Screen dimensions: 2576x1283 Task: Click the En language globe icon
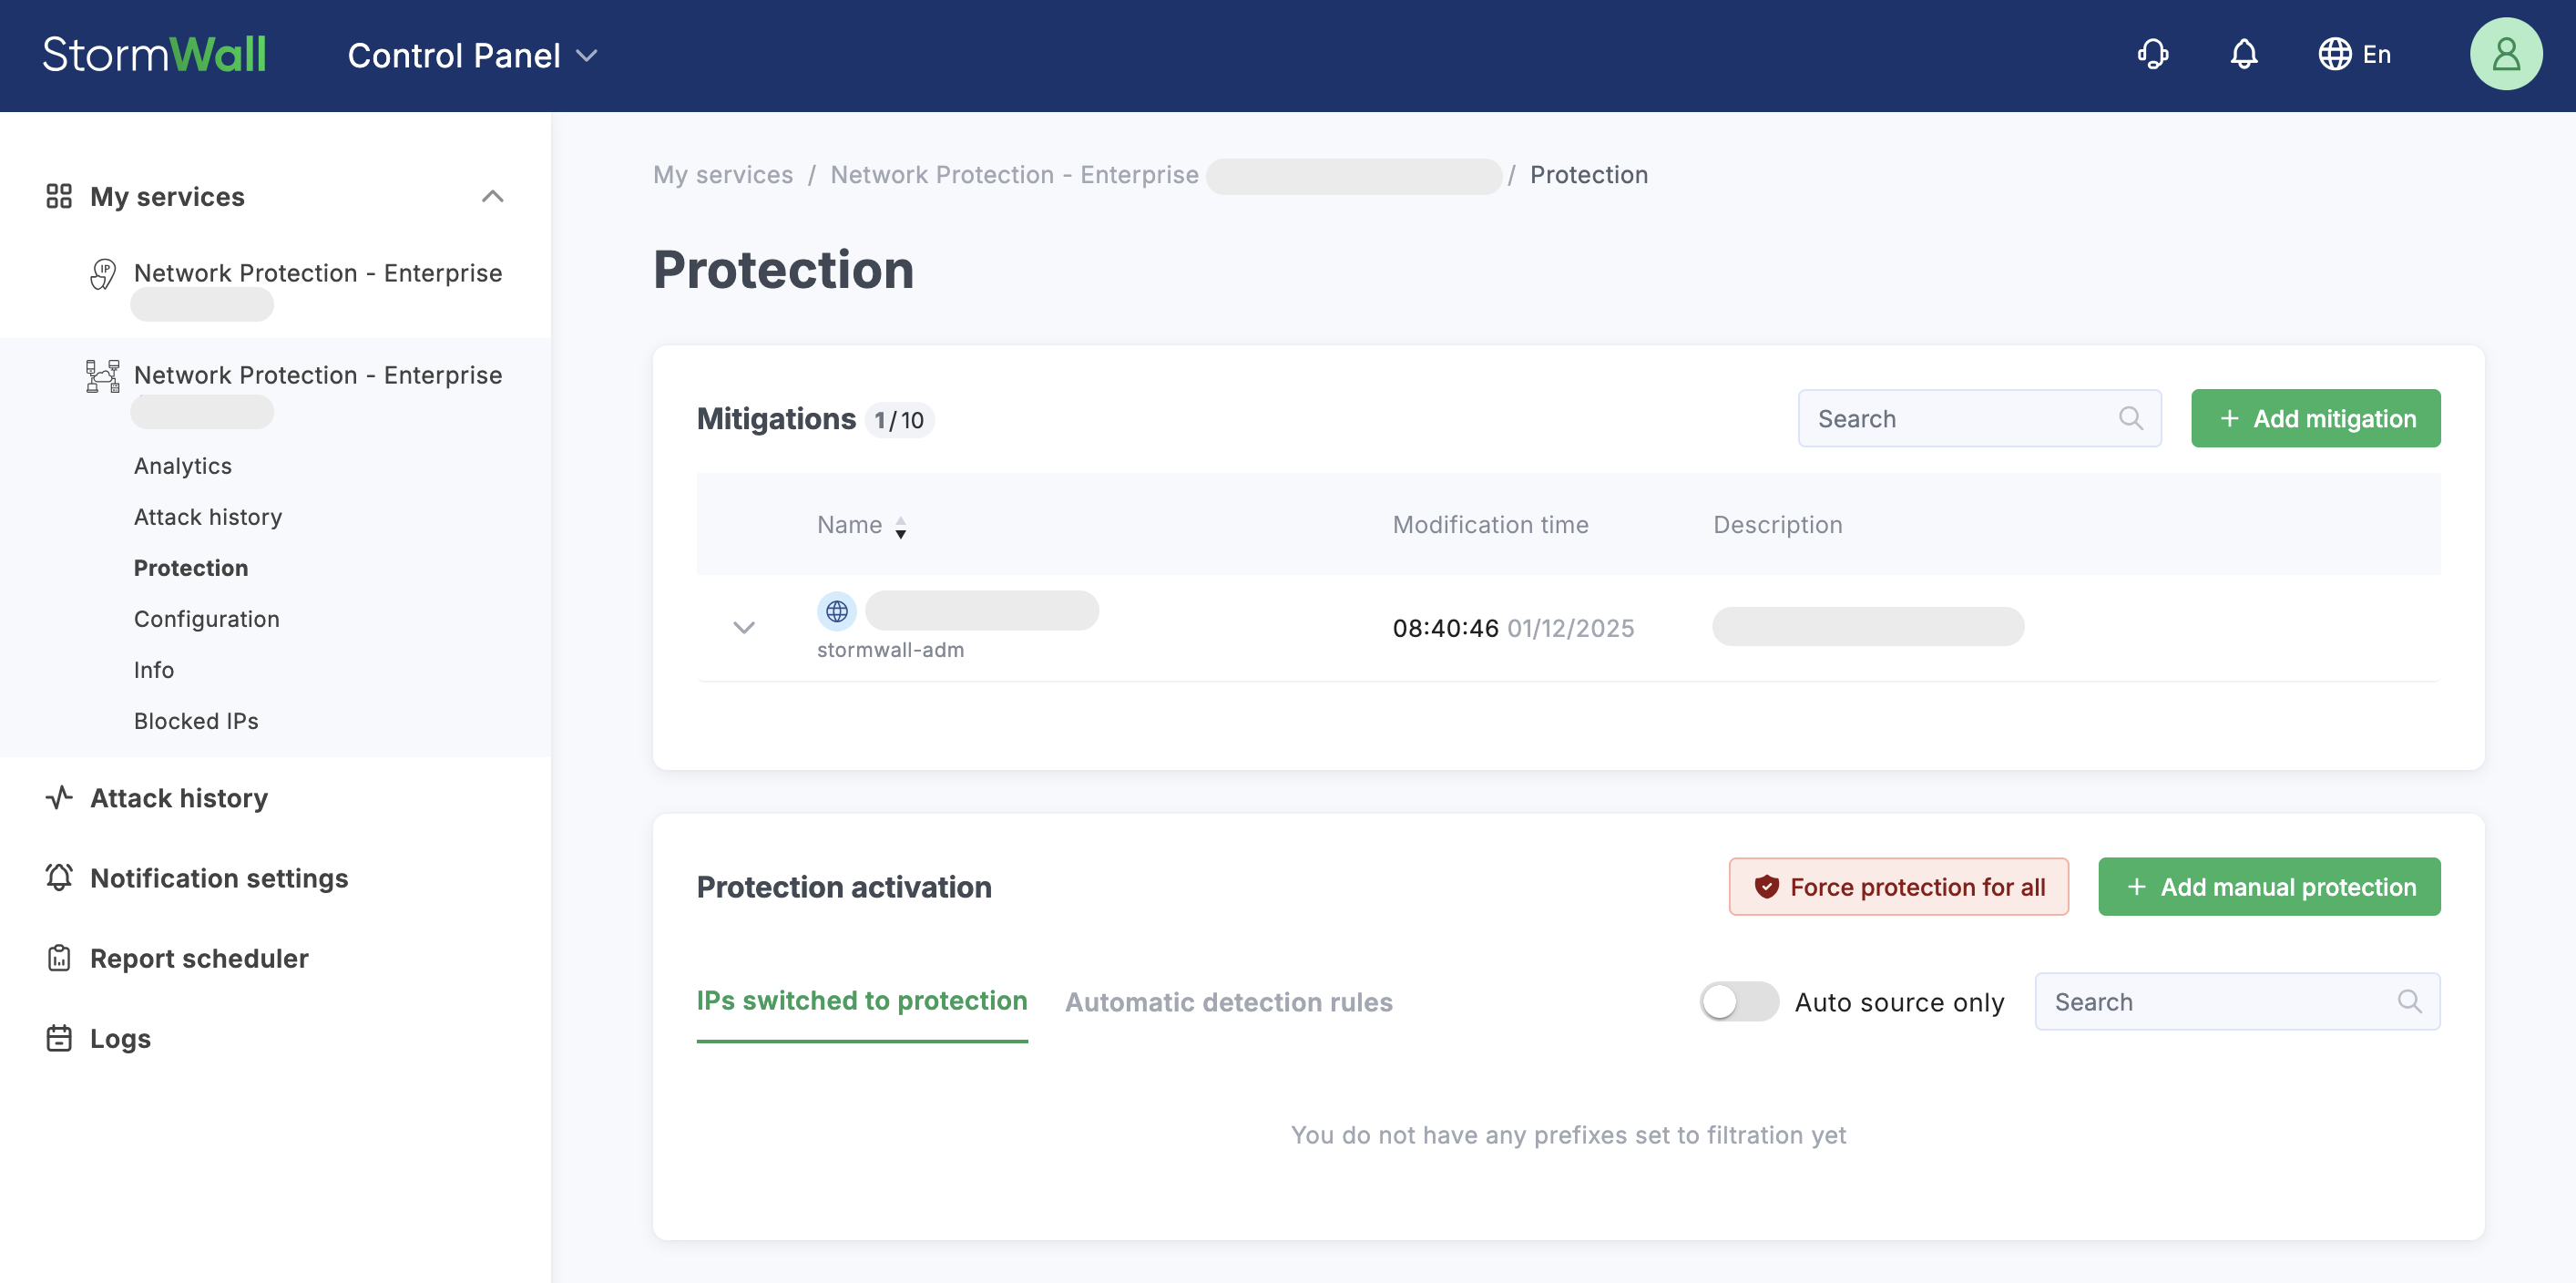2335,54
